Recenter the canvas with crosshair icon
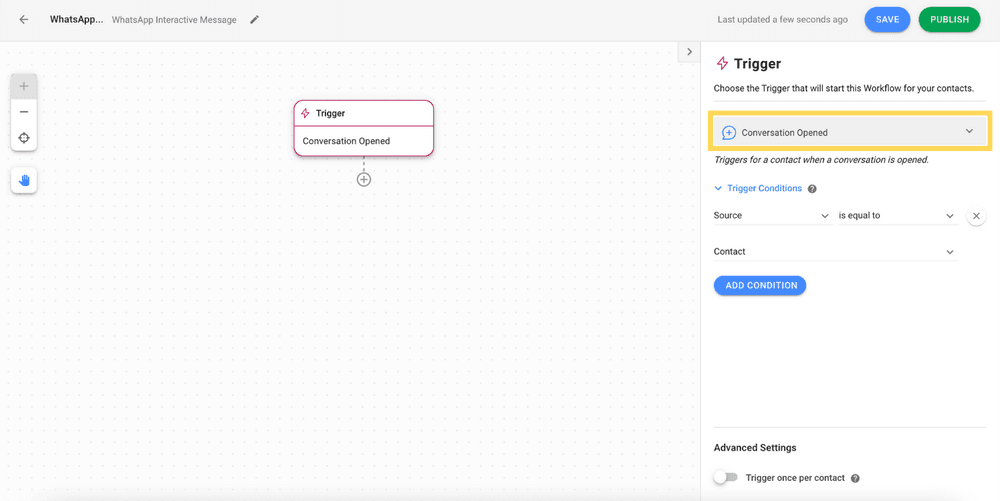1000x501 pixels. [x=24, y=138]
